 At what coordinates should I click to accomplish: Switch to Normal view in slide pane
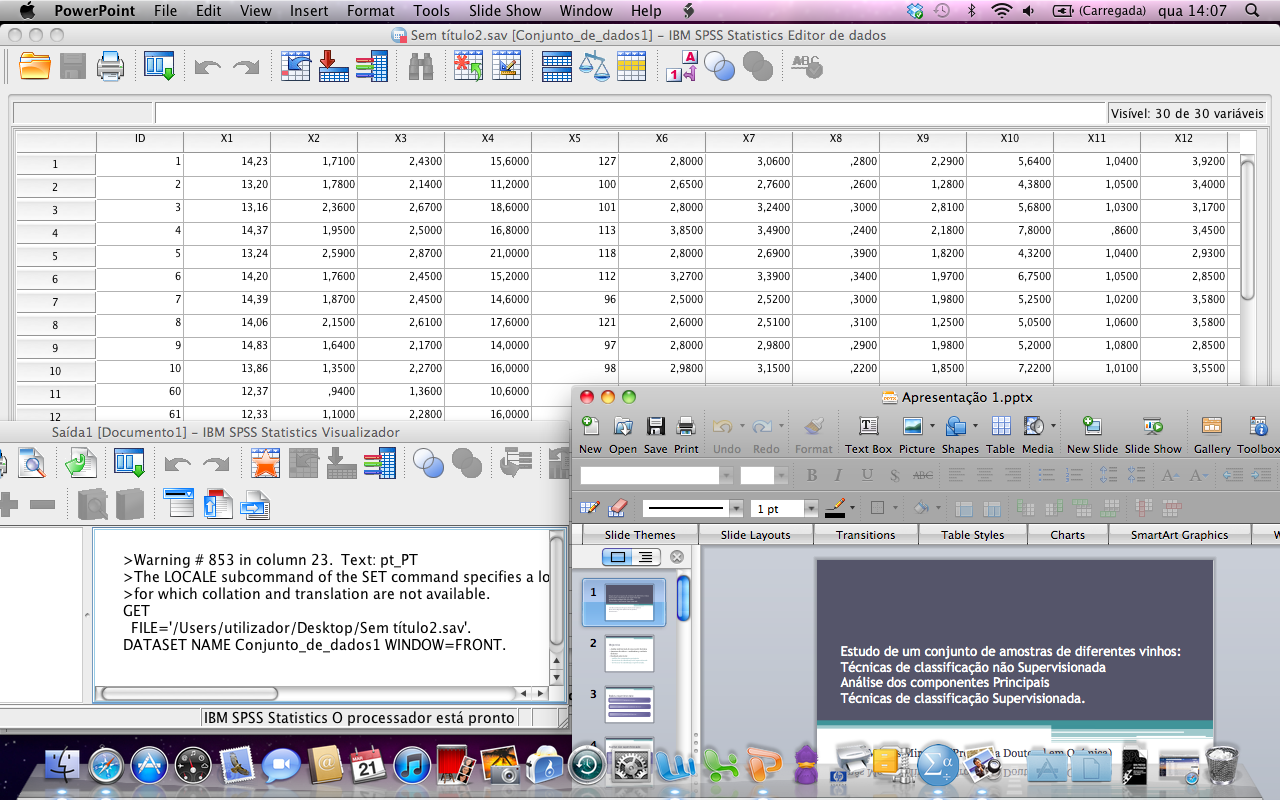click(617, 557)
